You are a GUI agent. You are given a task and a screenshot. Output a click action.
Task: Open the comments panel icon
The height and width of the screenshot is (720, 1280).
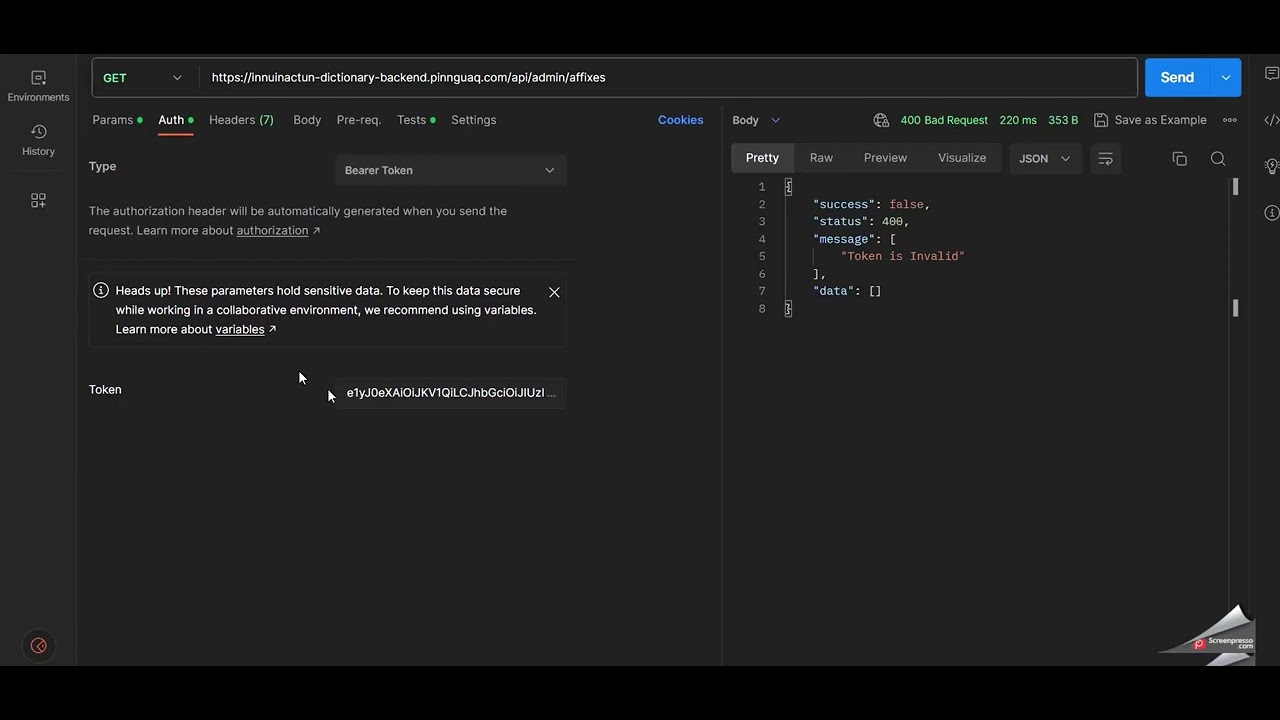1272,74
